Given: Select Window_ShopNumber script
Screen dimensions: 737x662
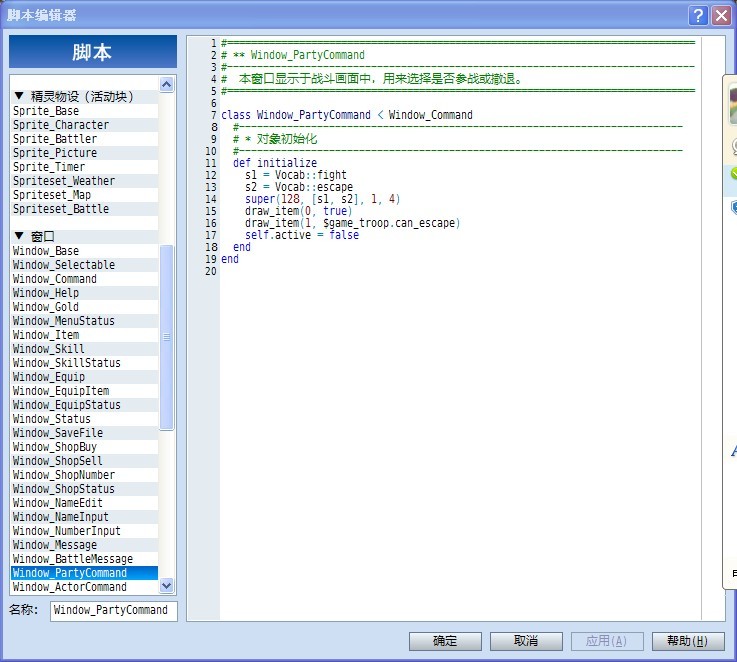Looking at the screenshot, I should coord(85,475).
